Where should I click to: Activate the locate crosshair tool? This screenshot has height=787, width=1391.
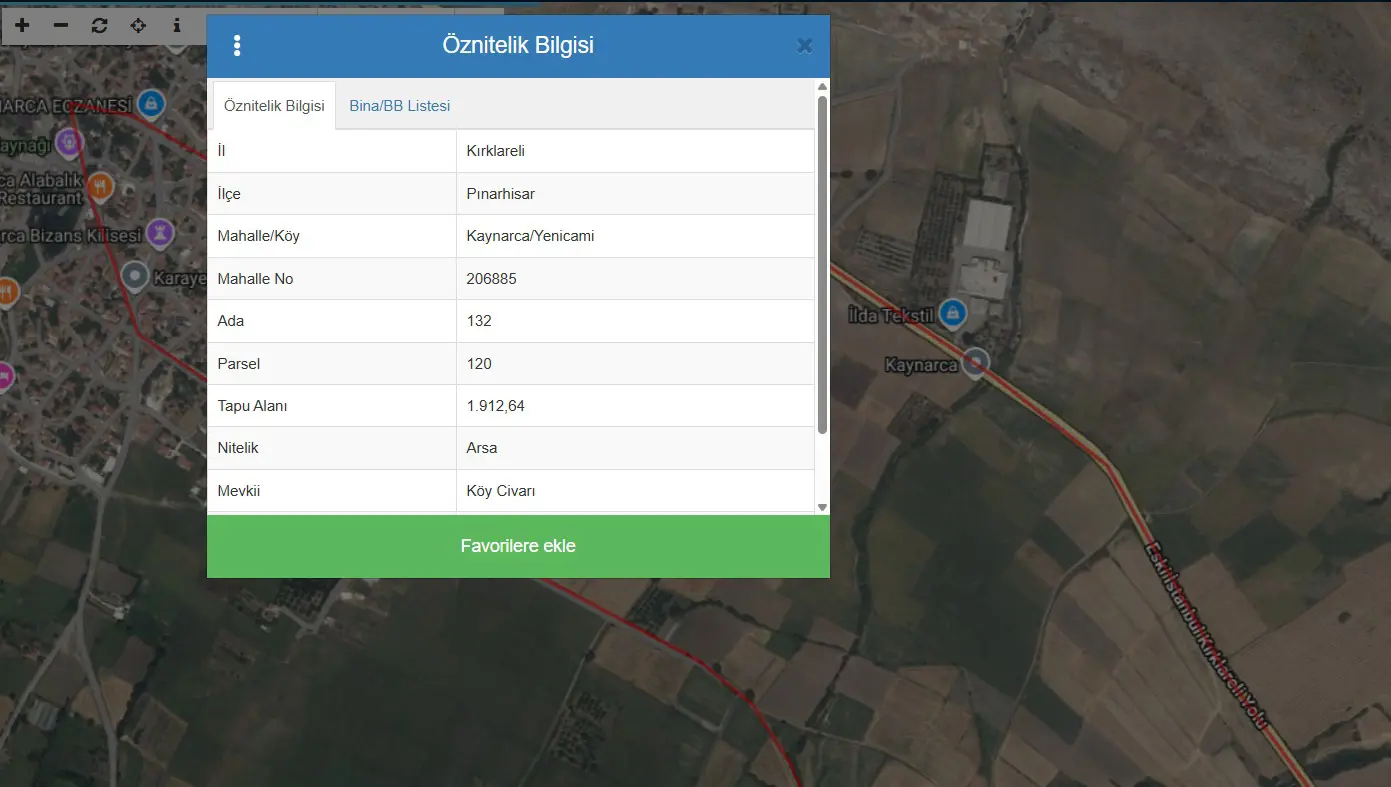click(x=138, y=25)
